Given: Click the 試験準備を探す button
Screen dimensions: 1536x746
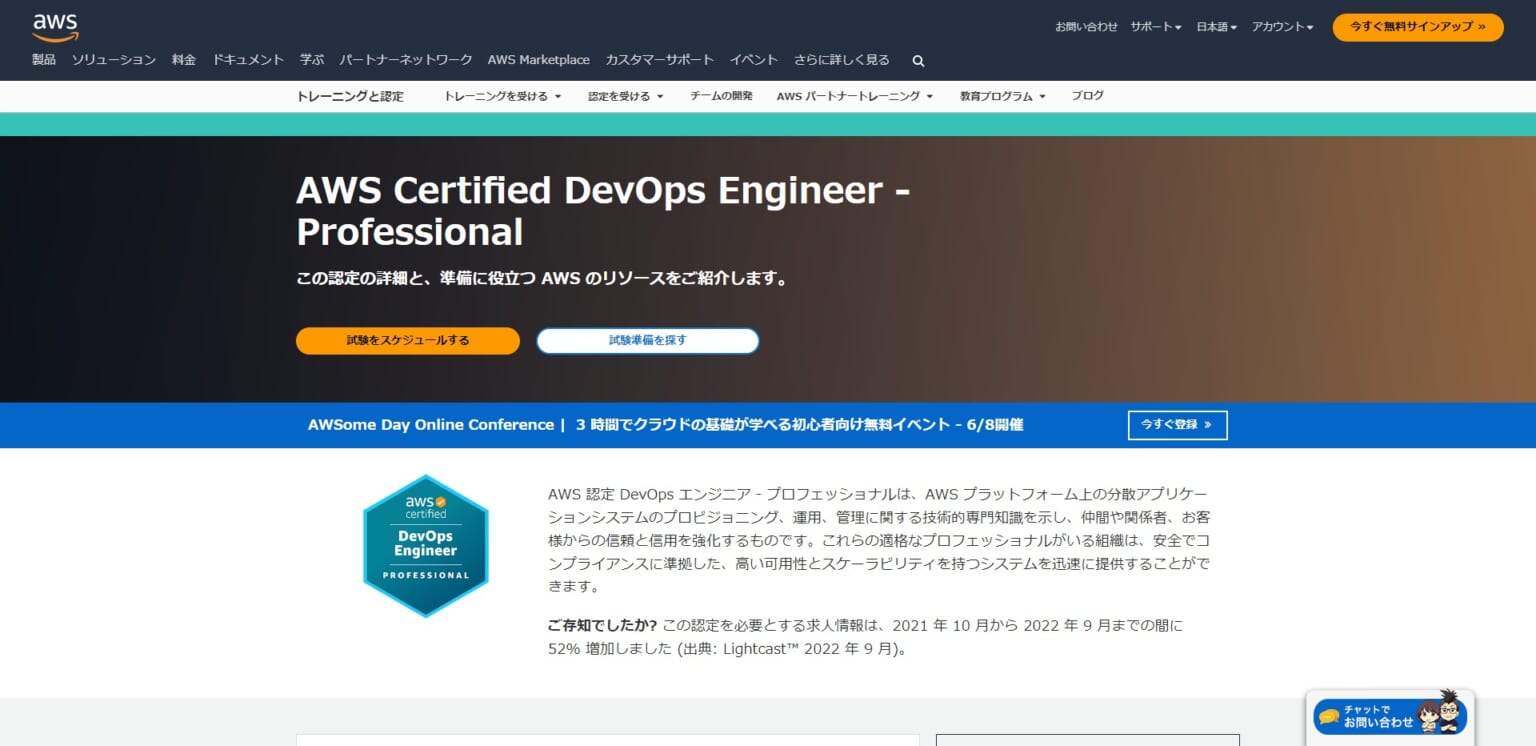Looking at the screenshot, I should pos(647,340).
